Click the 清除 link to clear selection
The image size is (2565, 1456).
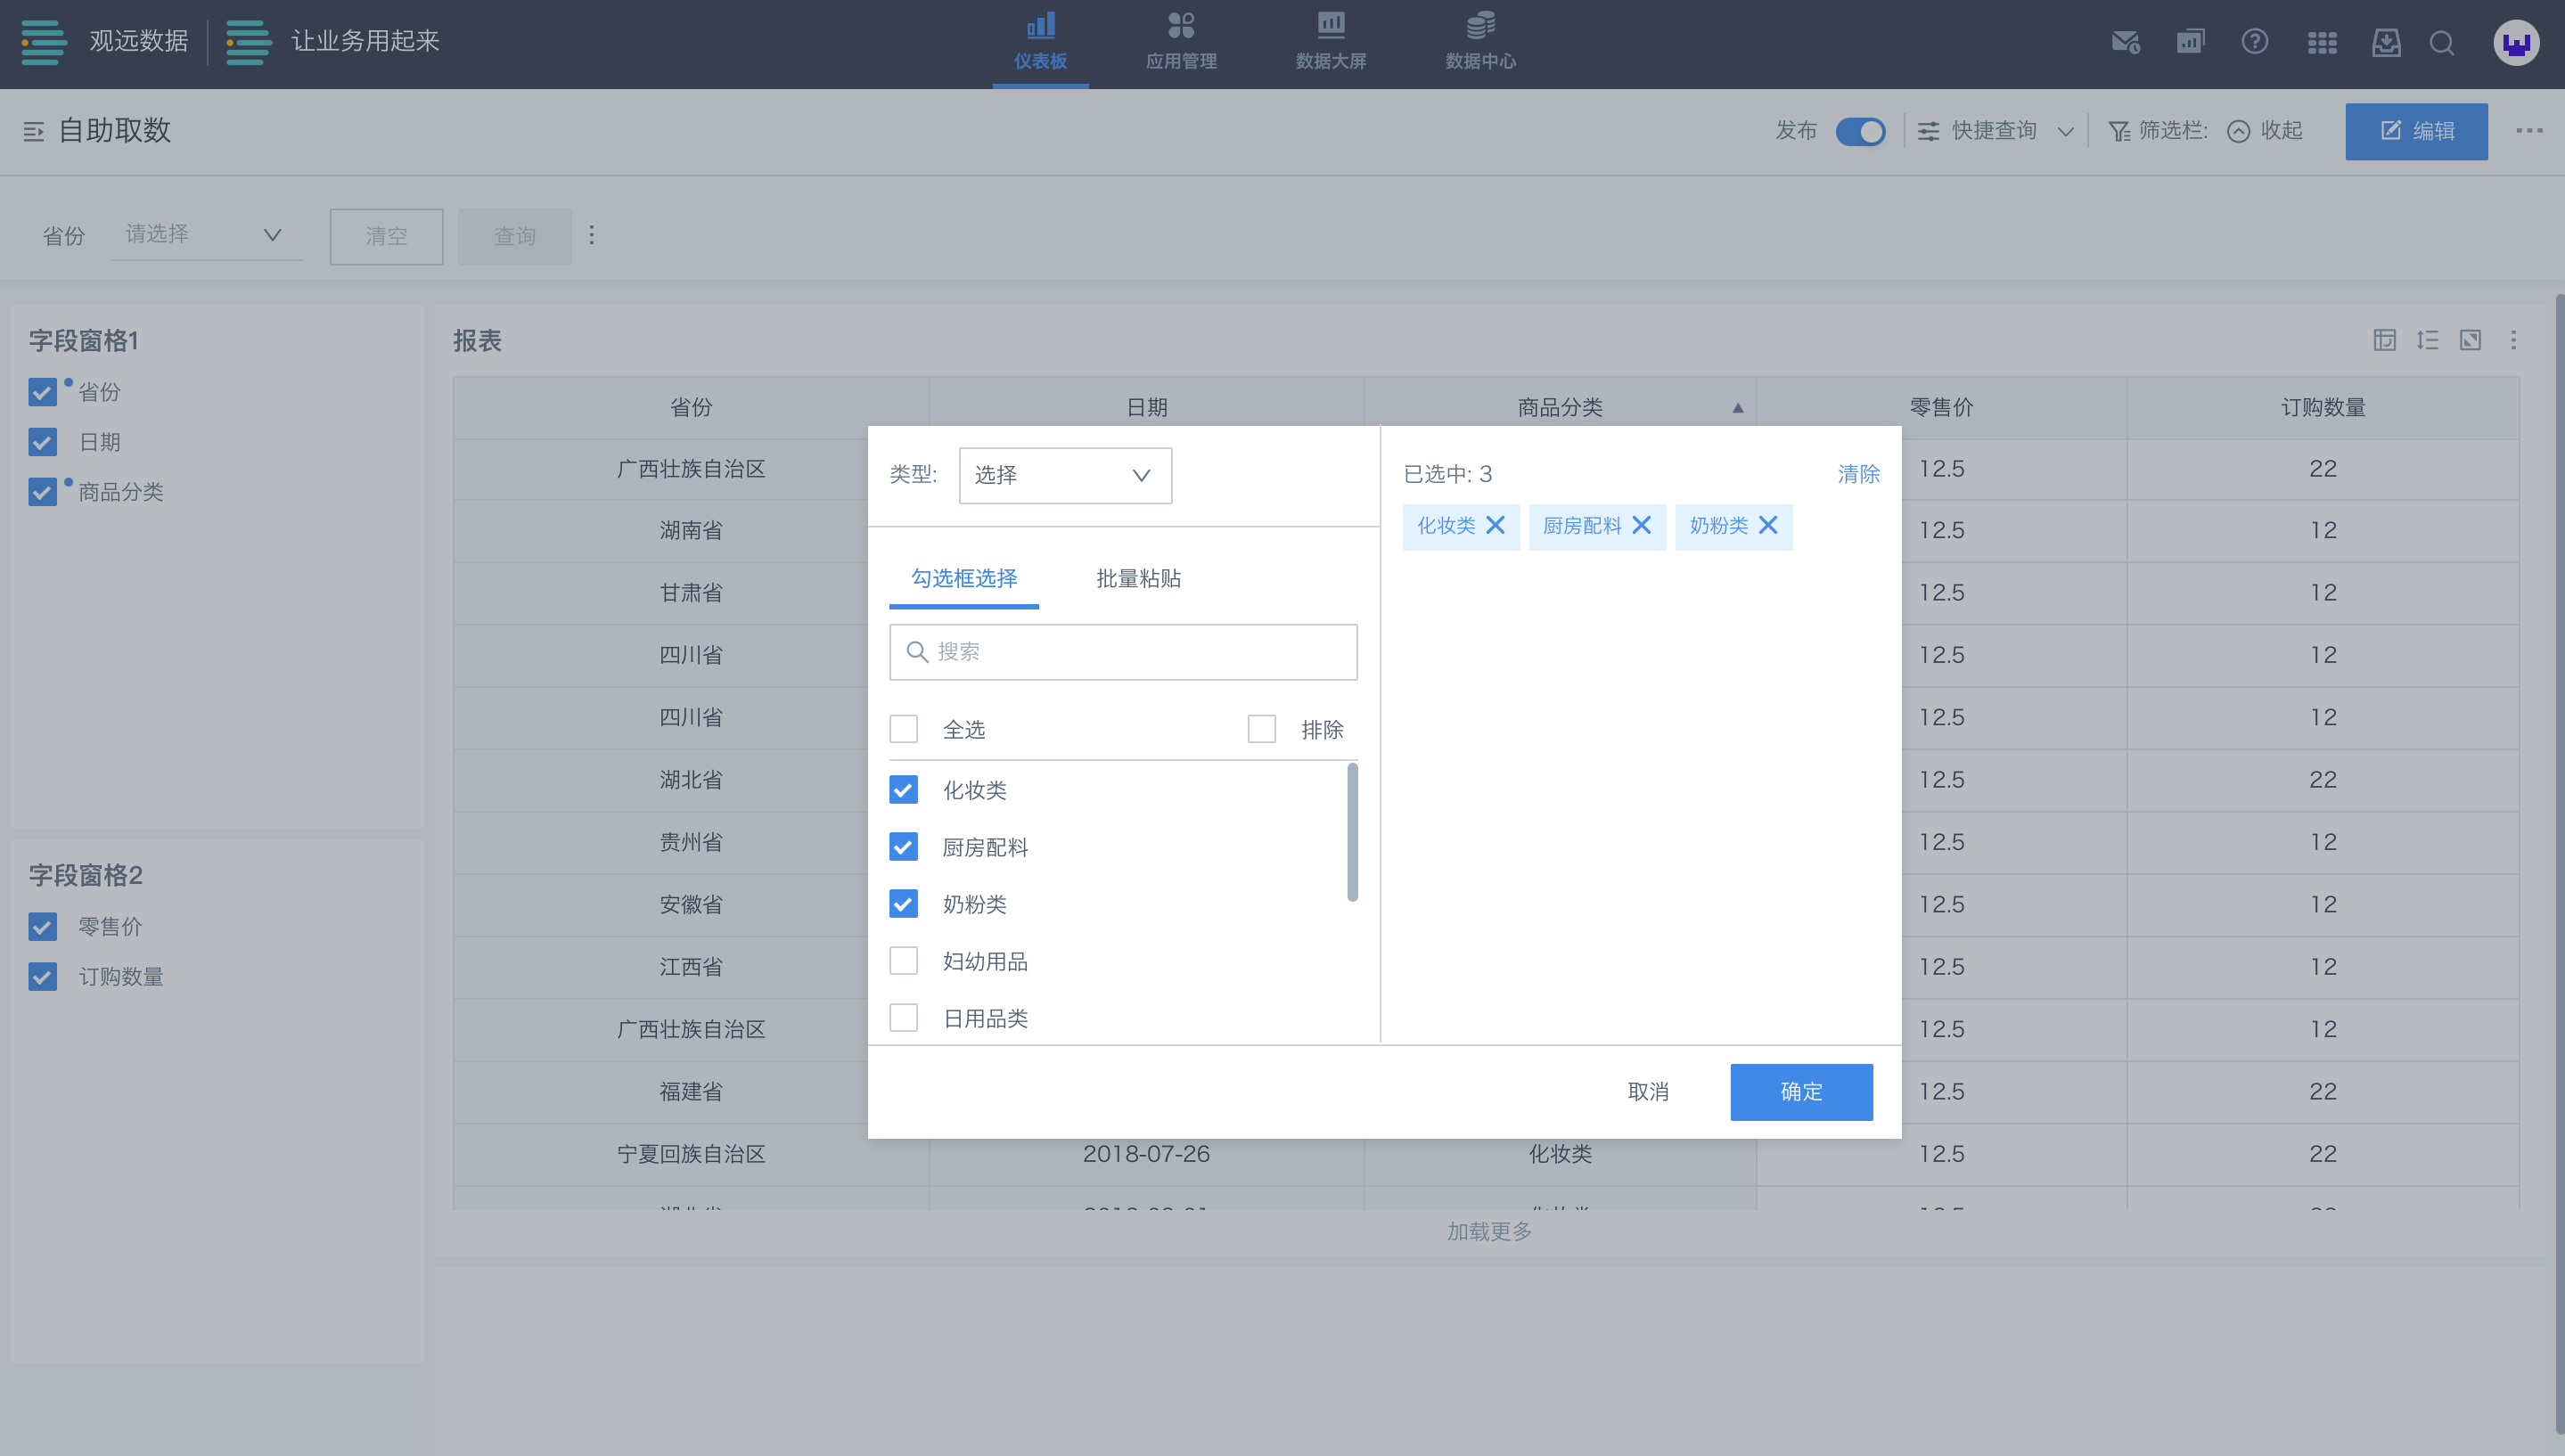point(1858,474)
